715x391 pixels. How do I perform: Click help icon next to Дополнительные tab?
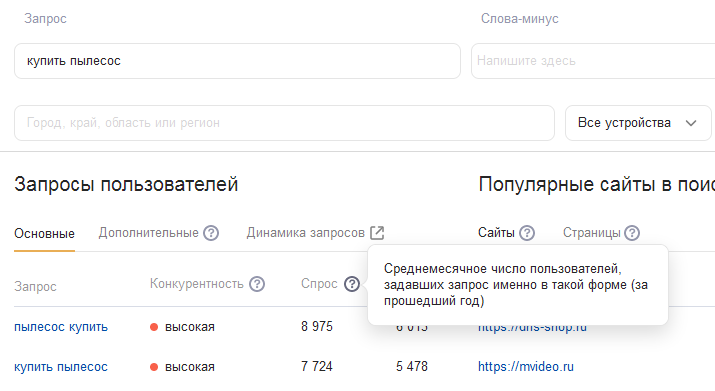point(211,233)
